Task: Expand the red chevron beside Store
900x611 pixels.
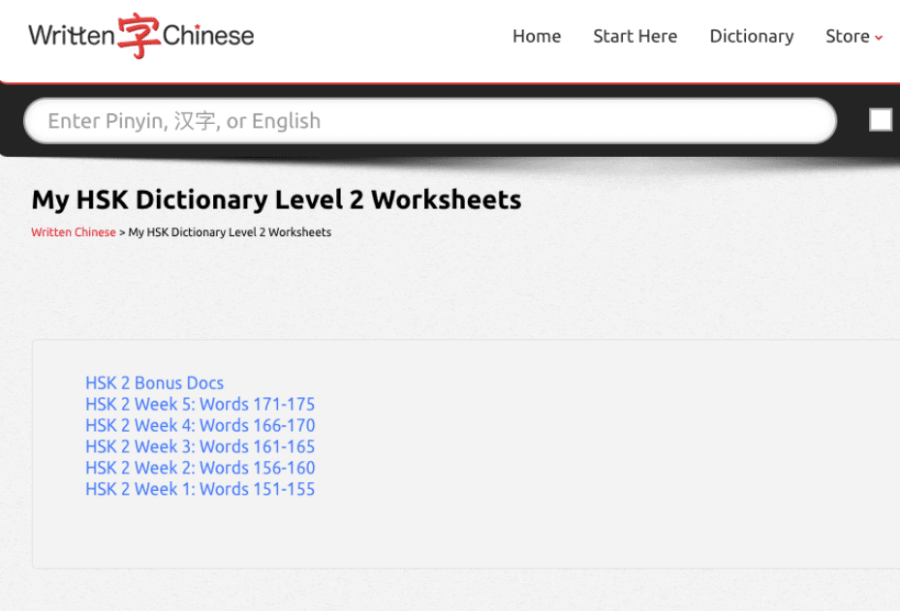Action: (879, 38)
